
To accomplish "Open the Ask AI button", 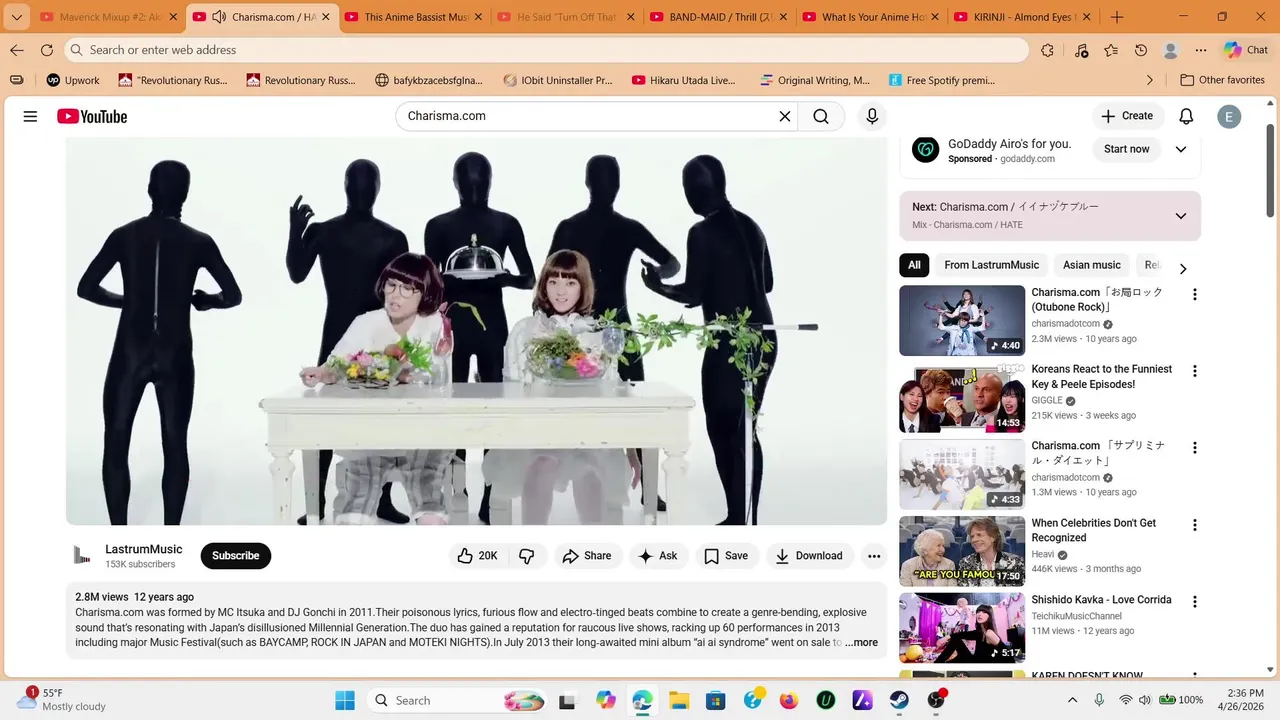I will tap(658, 556).
